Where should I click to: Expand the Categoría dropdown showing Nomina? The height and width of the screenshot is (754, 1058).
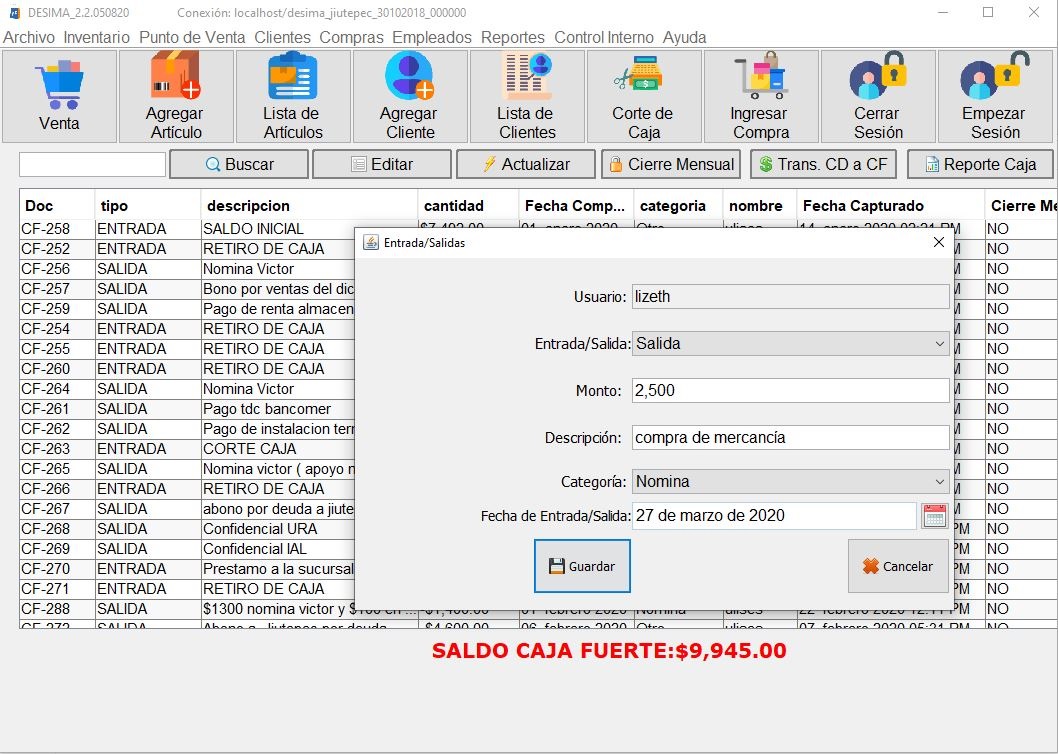click(x=790, y=481)
